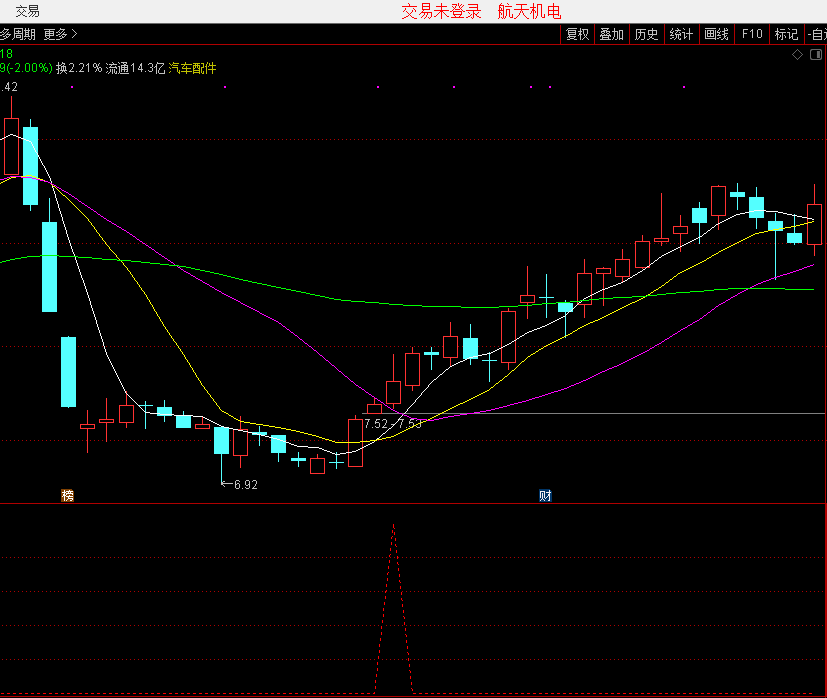
Task: Click the 航天机电 stock name title
Action: (529, 11)
